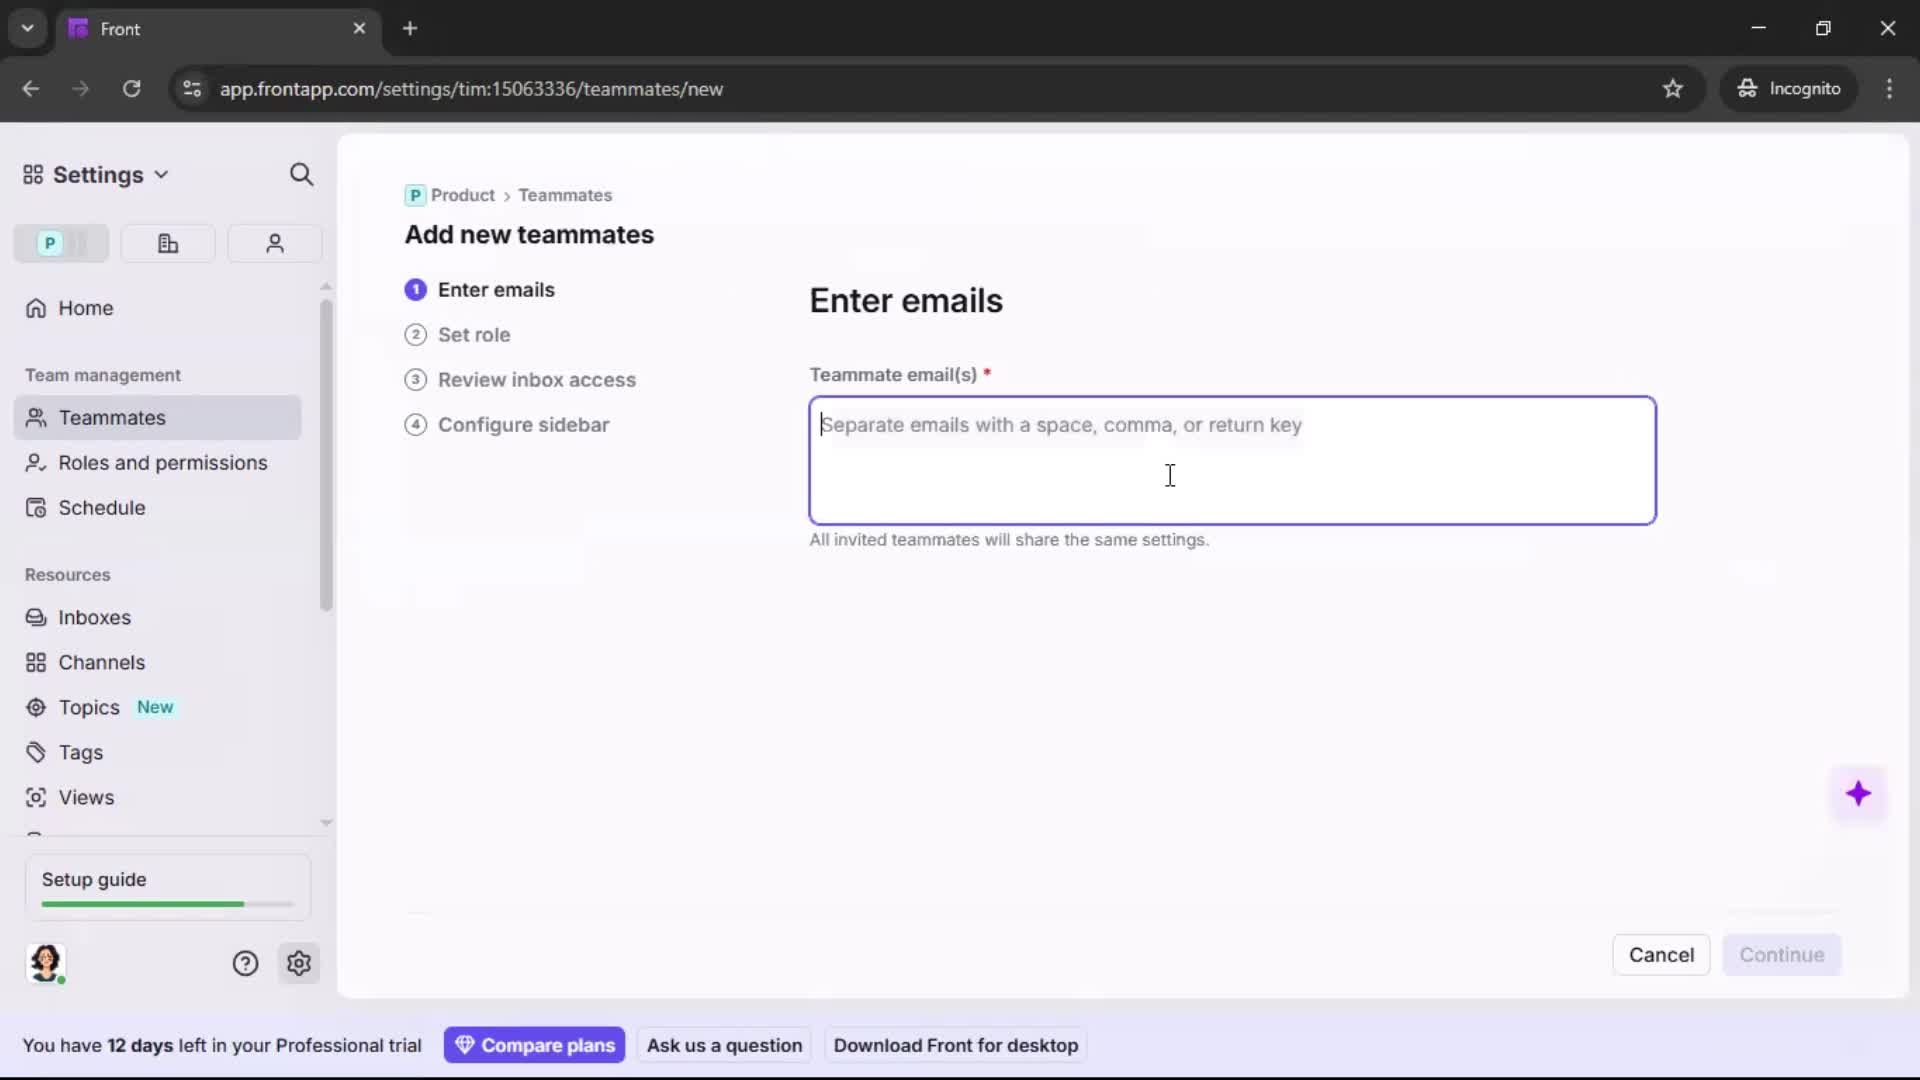Open the help question mark icon
This screenshot has width=1920, height=1080.
tap(245, 963)
